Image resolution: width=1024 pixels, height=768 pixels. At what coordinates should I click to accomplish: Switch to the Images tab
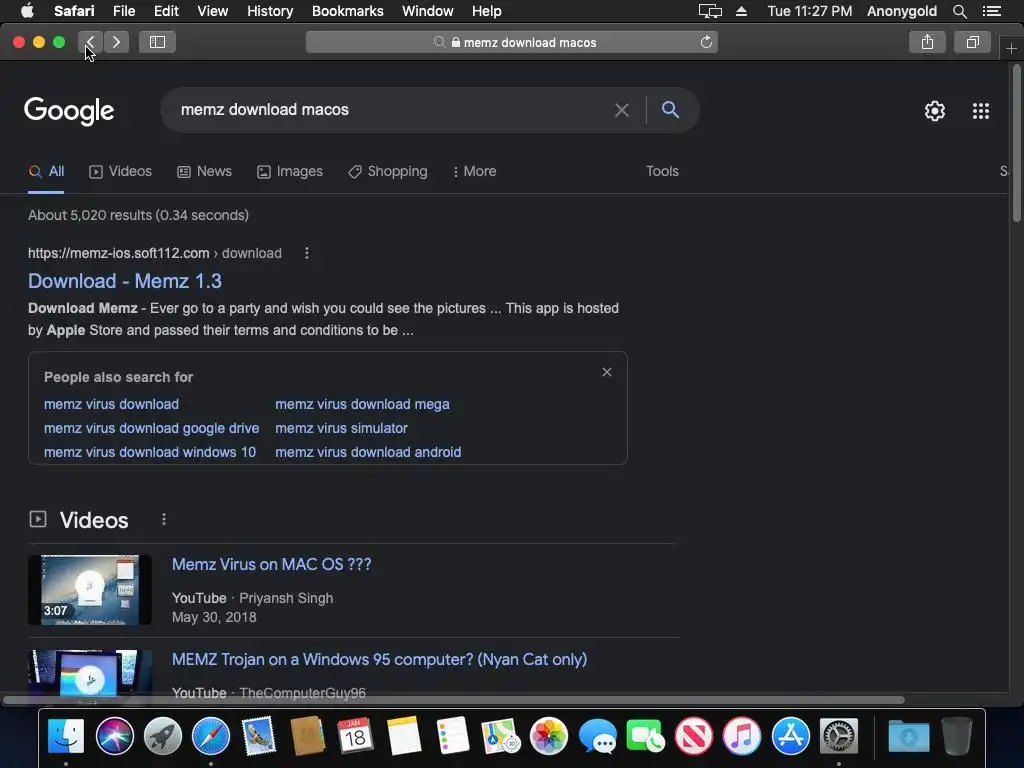290,172
